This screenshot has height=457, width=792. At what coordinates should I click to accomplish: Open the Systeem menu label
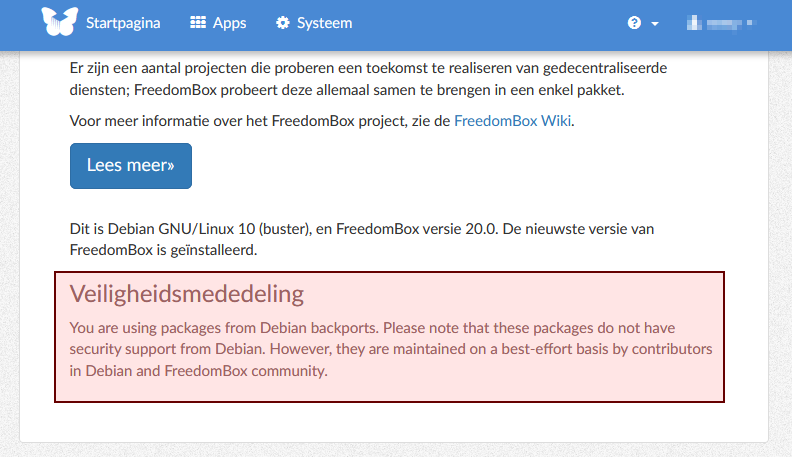(324, 22)
